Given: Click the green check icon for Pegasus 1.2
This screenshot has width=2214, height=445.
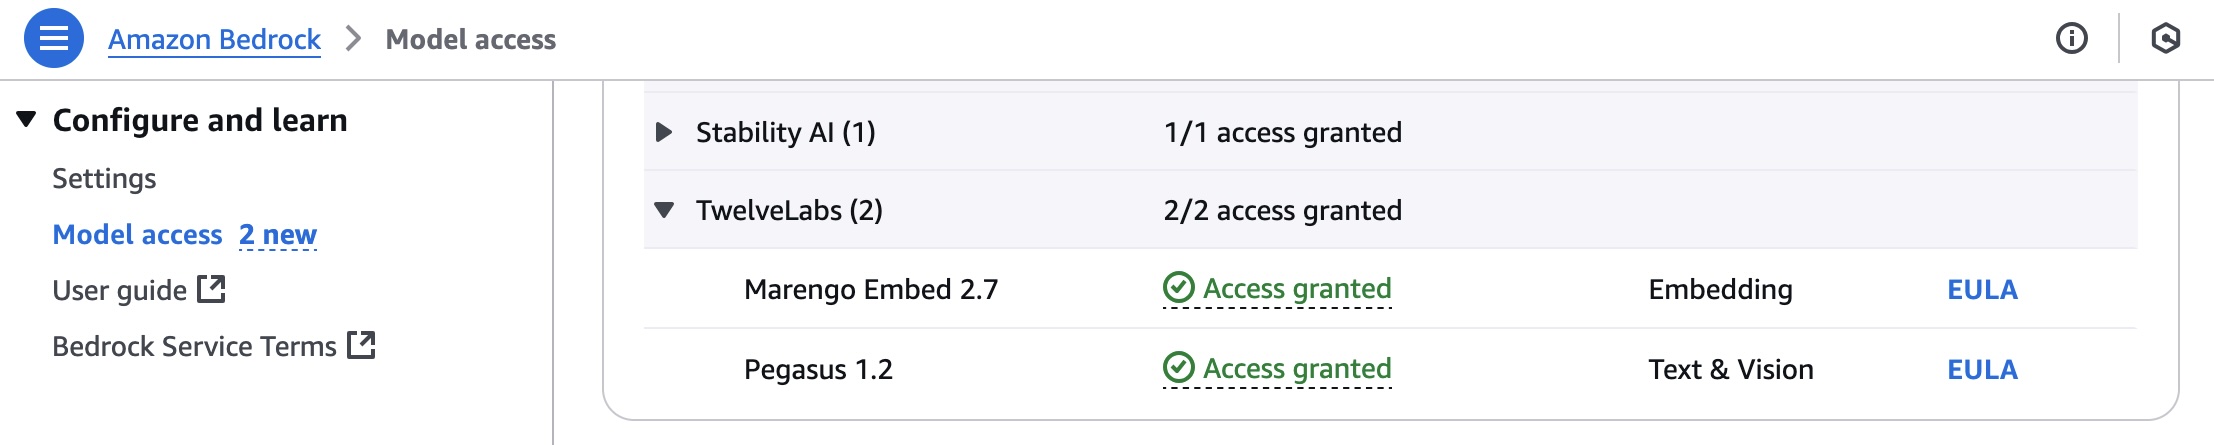Looking at the screenshot, I should (1179, 368).
